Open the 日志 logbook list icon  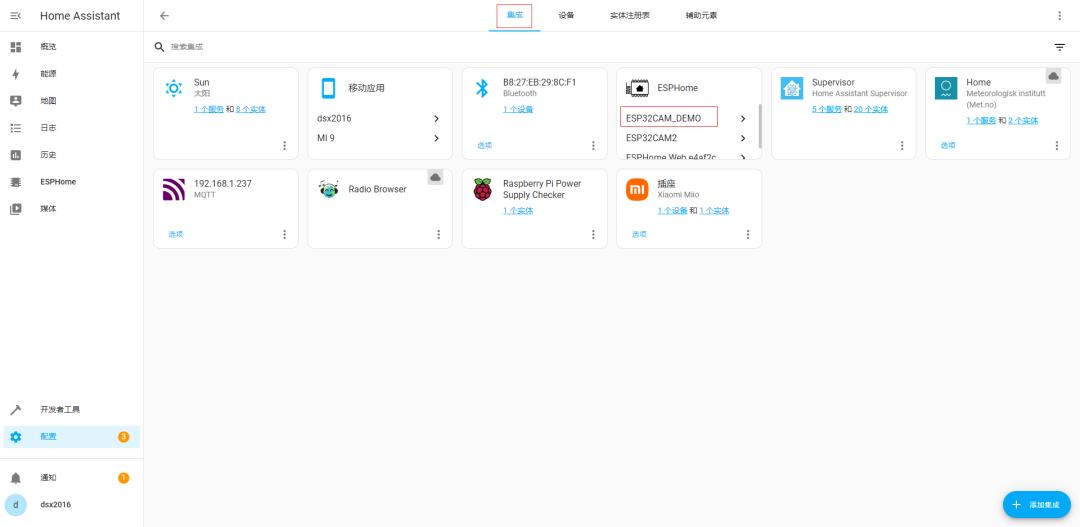[x=16, y=128]
